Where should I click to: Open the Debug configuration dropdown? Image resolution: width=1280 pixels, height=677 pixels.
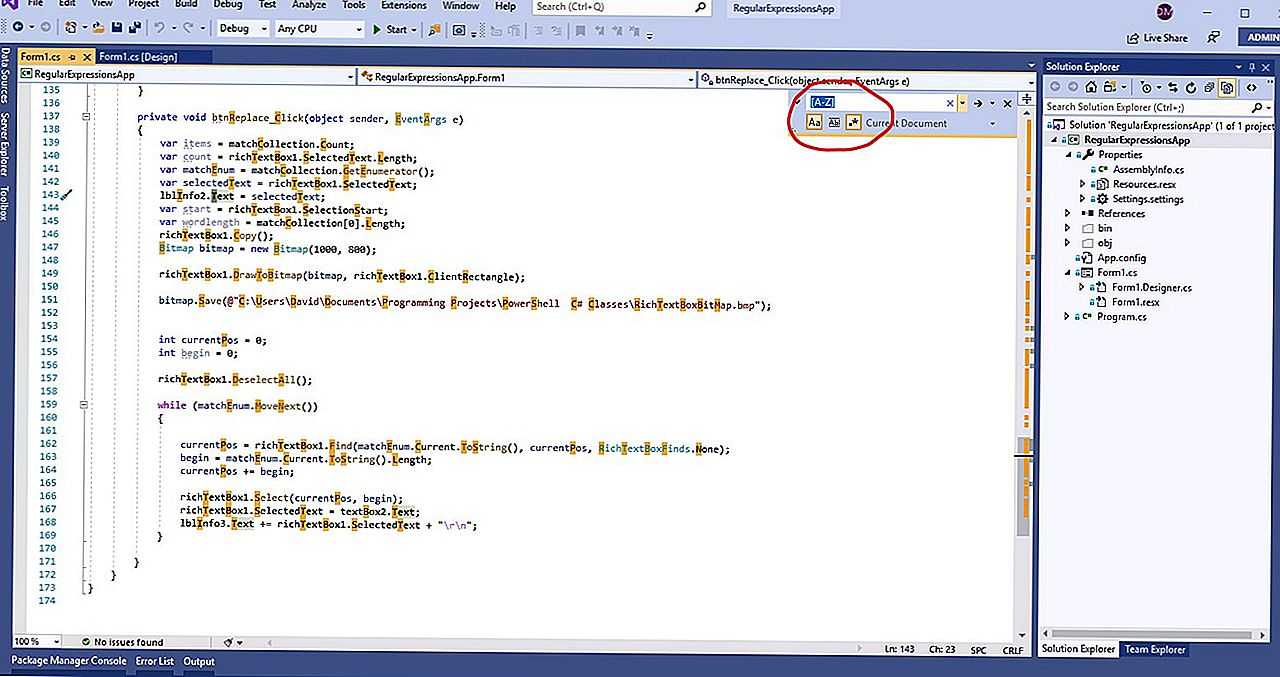tap(264, 29)
